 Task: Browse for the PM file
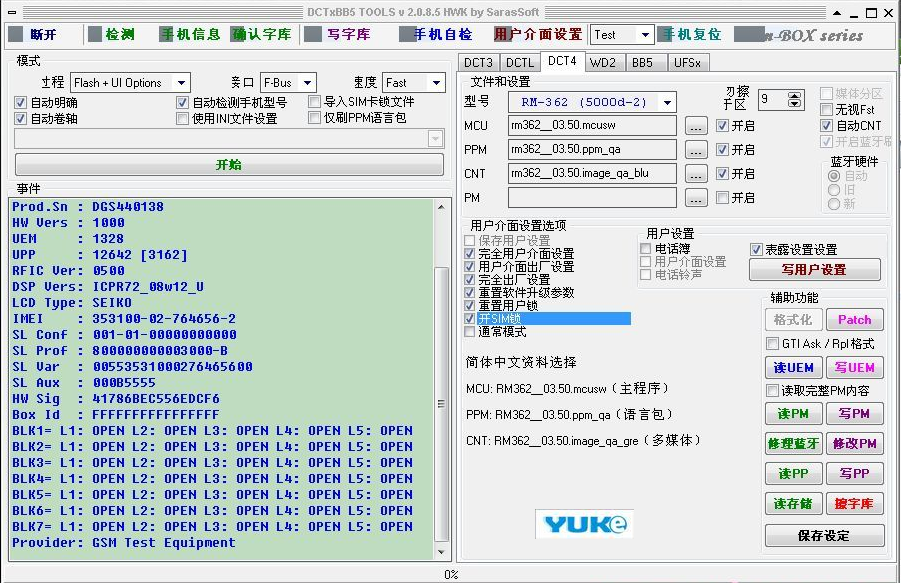[696, 198]
